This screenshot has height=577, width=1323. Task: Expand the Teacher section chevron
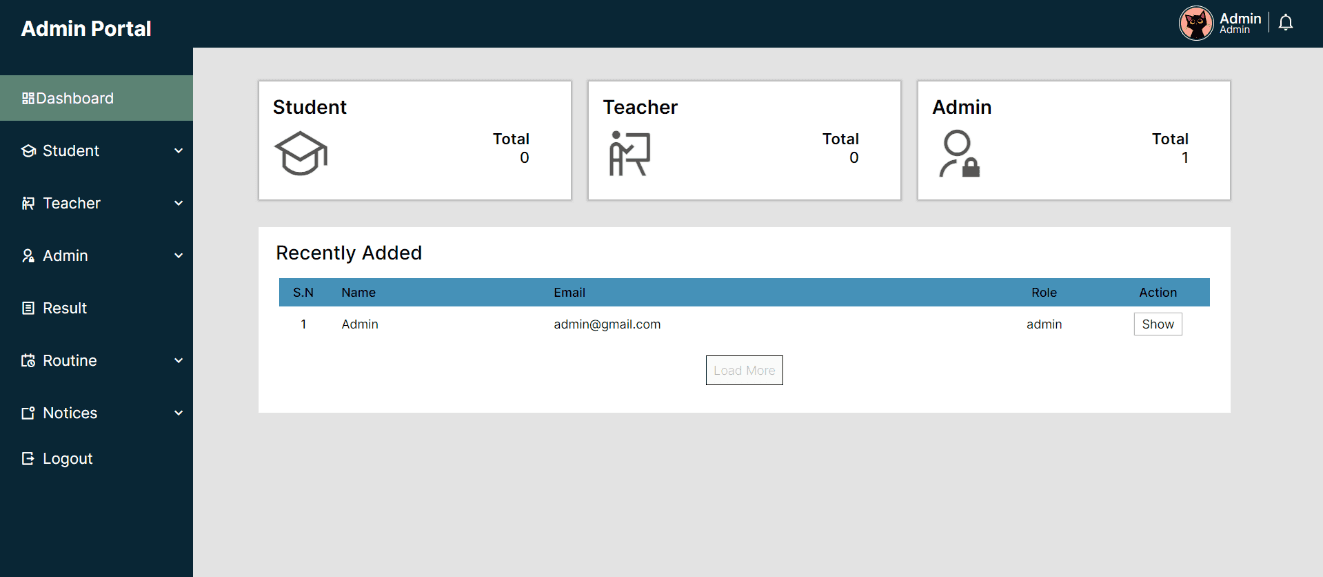[179, 203]
